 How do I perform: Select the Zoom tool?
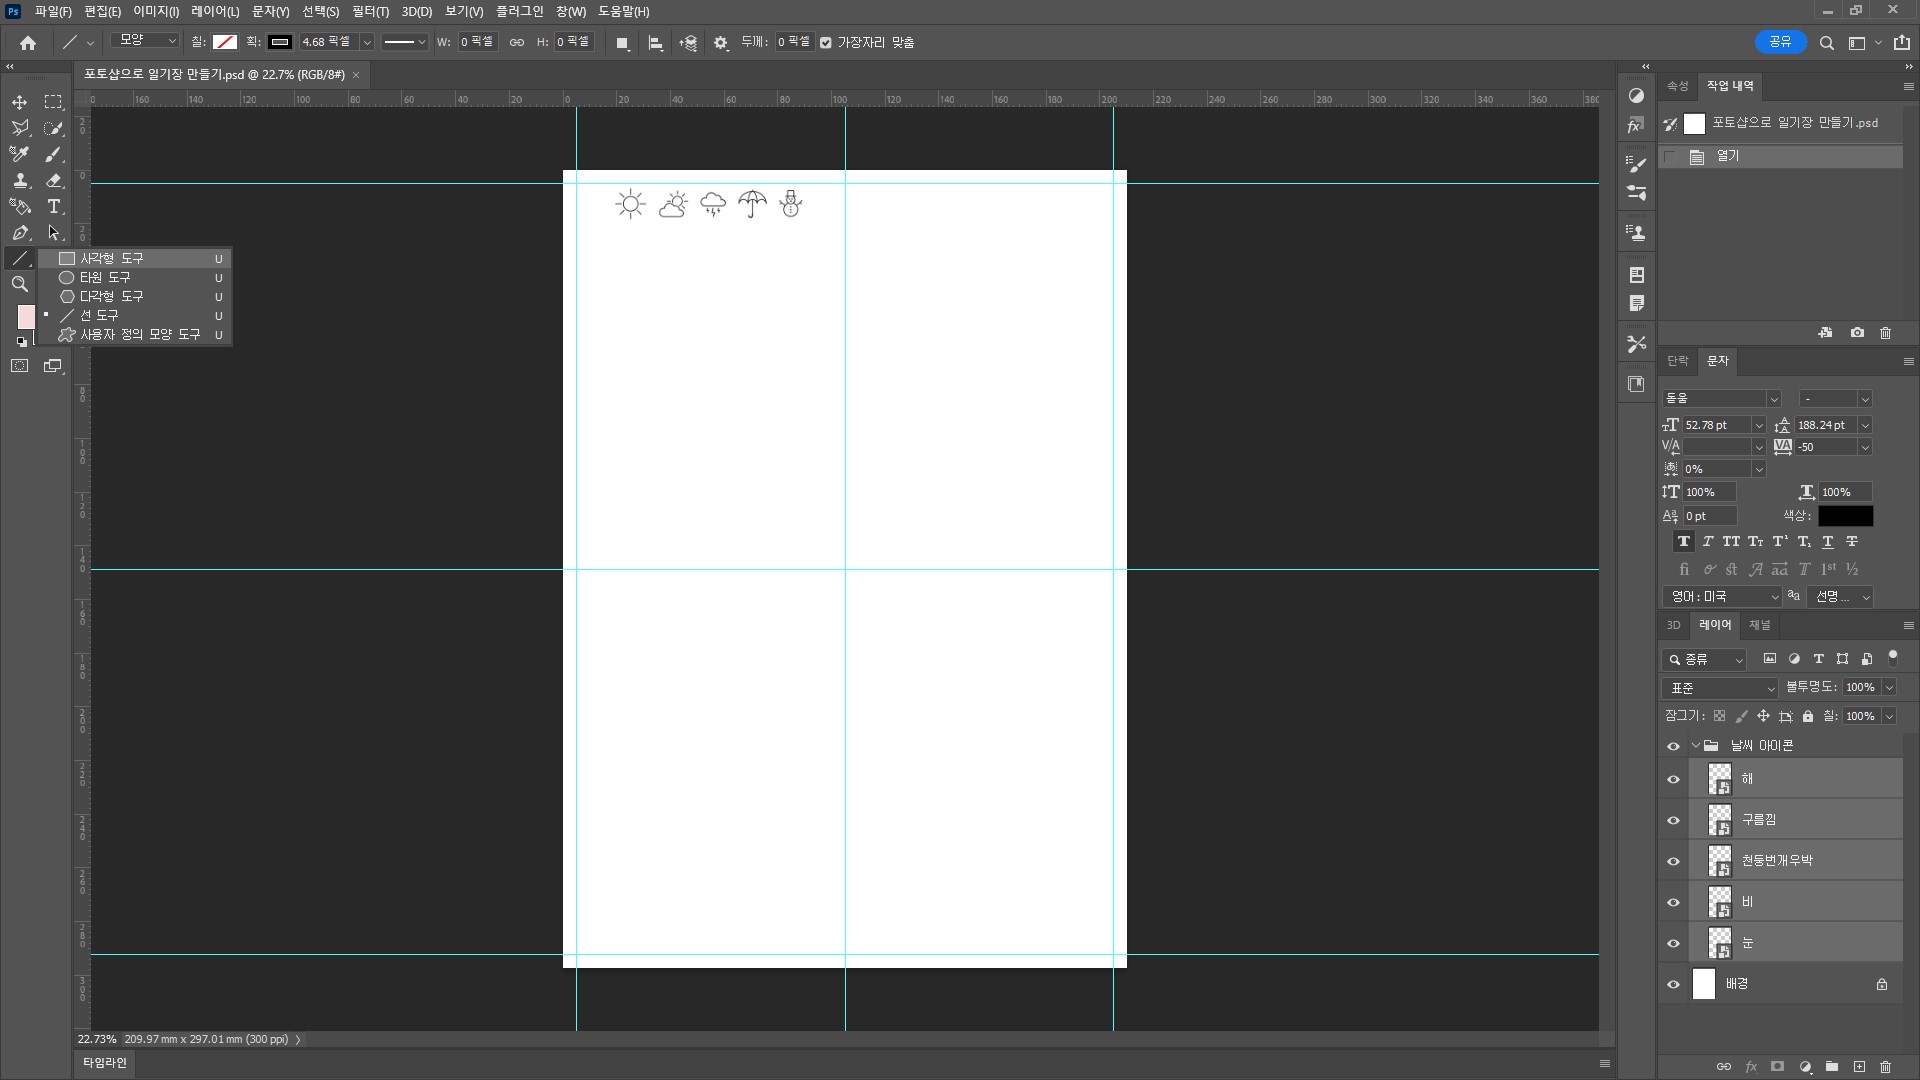[19, 284]
